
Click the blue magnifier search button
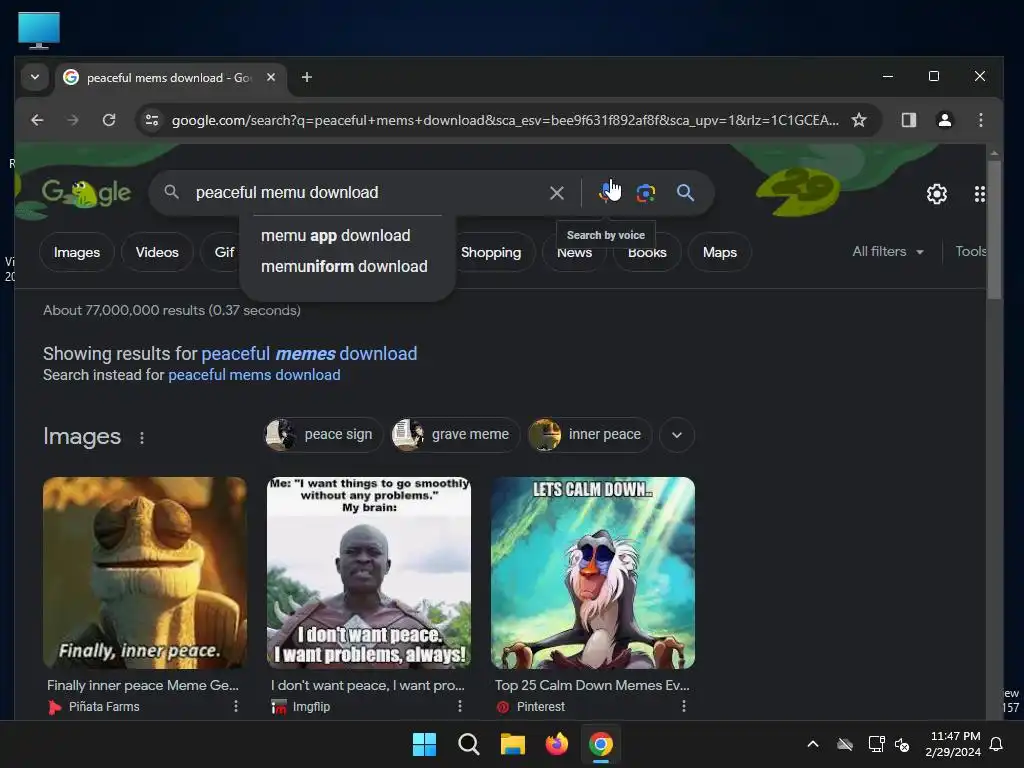(x=685, y=193)
